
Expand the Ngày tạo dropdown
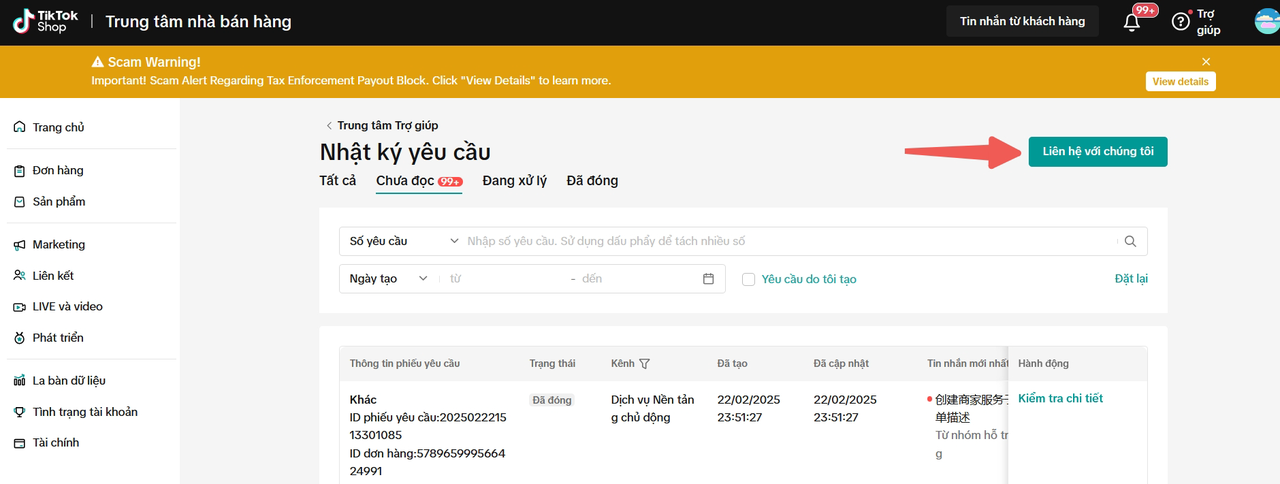(x=388, y=279)
